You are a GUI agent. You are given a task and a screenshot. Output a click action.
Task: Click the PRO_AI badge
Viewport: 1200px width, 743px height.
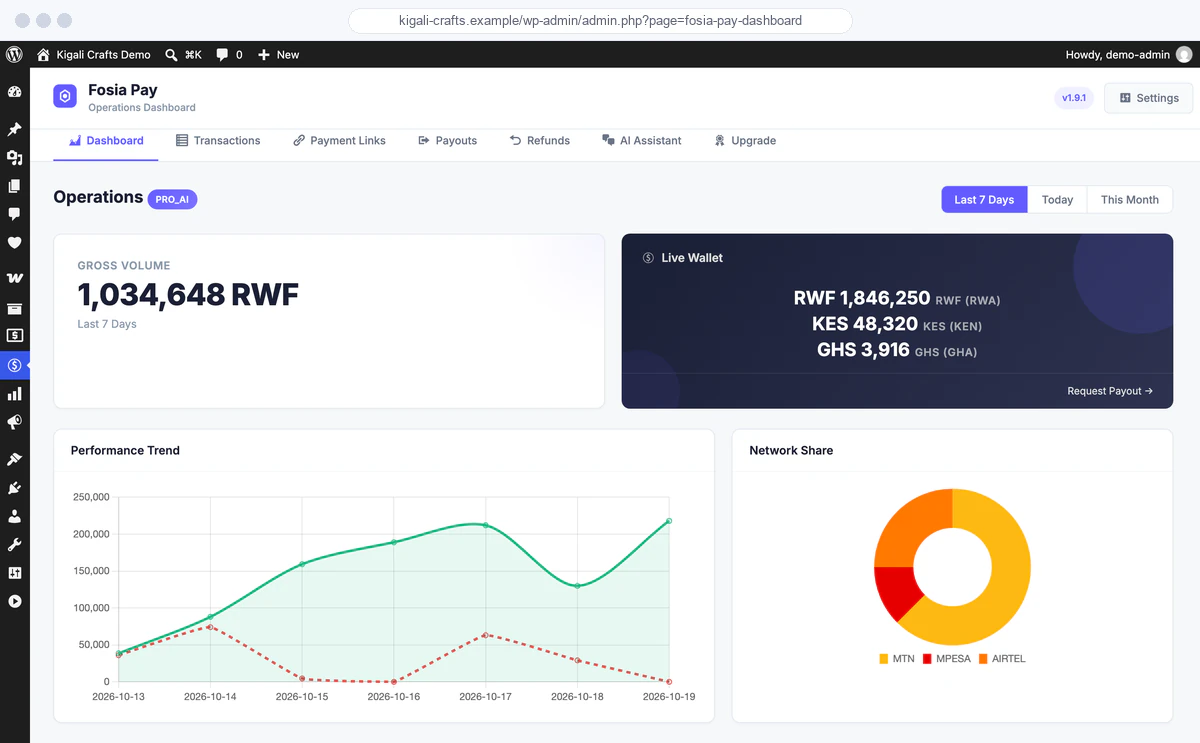[173, 200]
